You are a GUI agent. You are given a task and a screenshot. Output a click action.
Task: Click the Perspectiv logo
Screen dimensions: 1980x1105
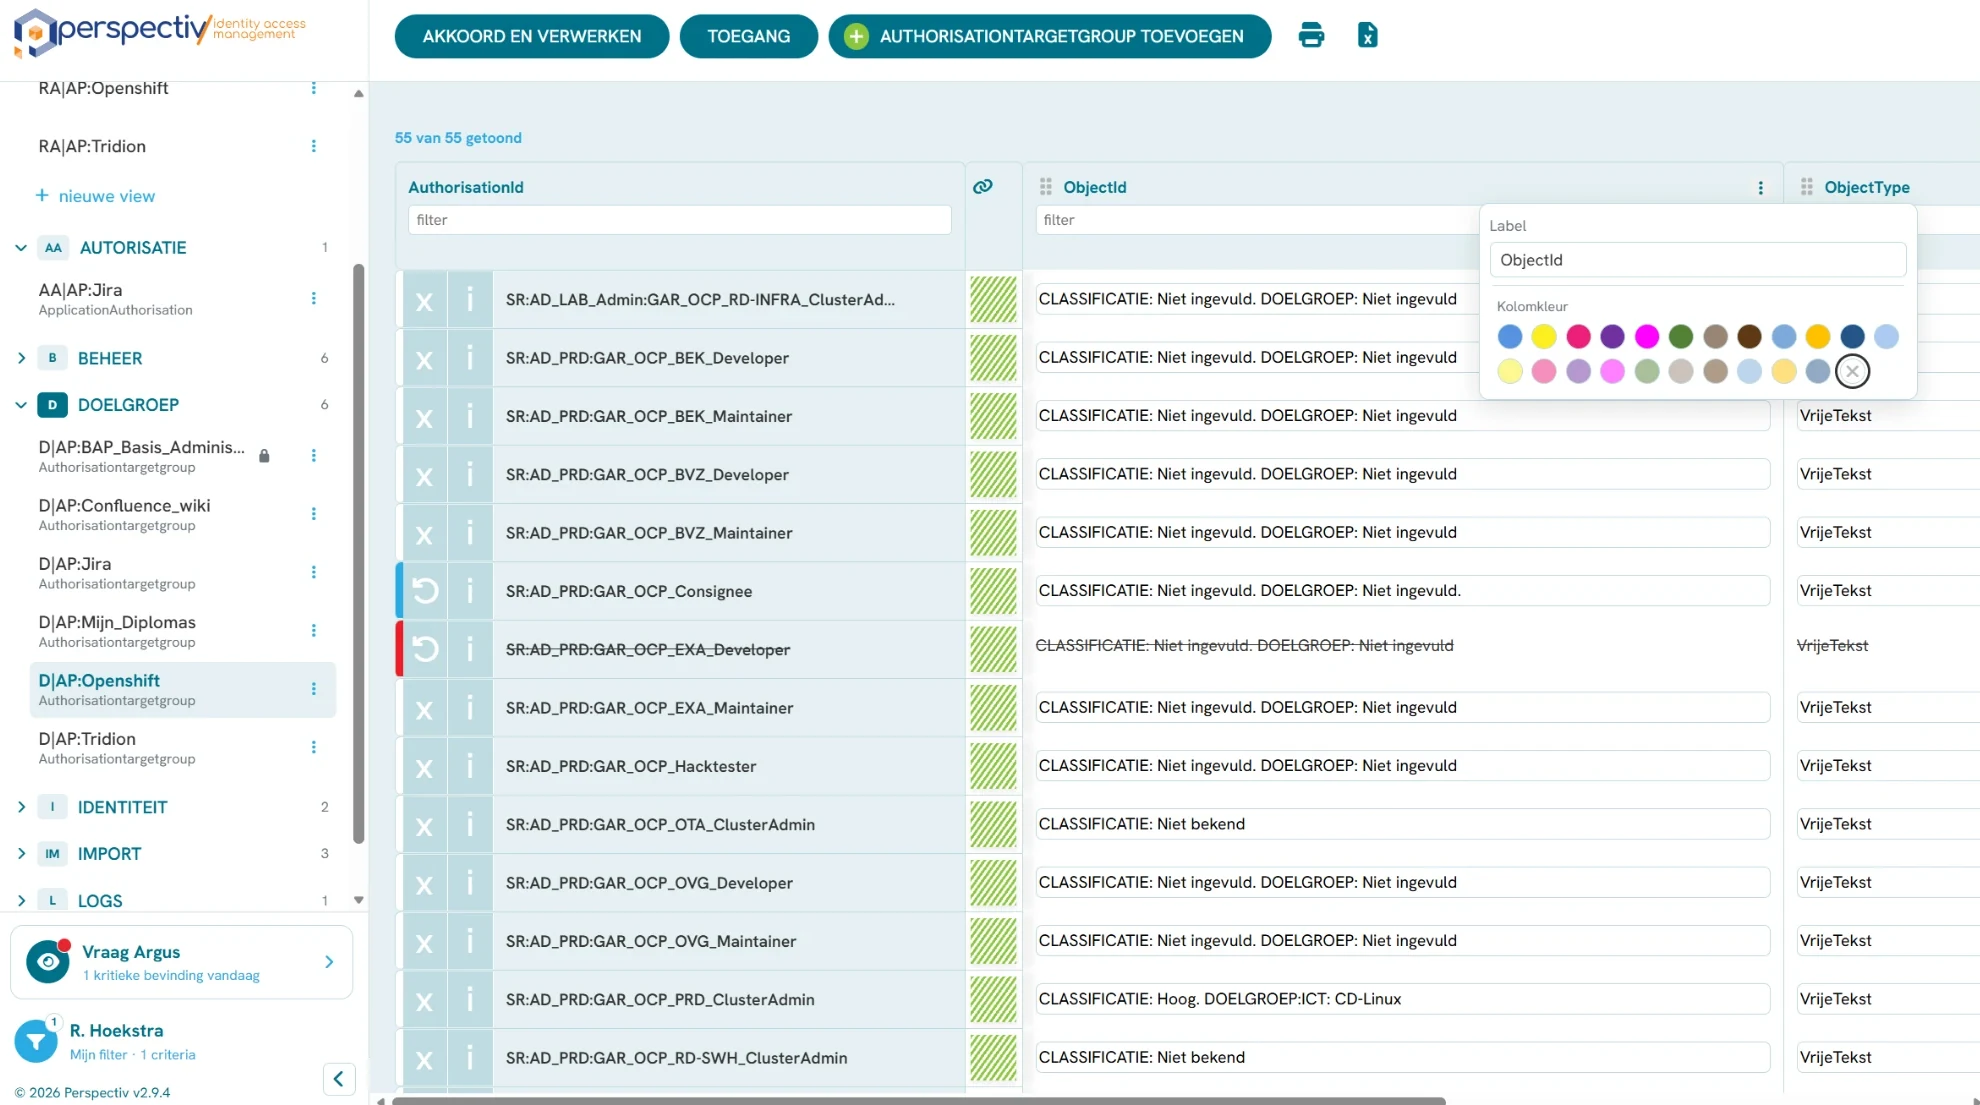click(x=160, y=32)
